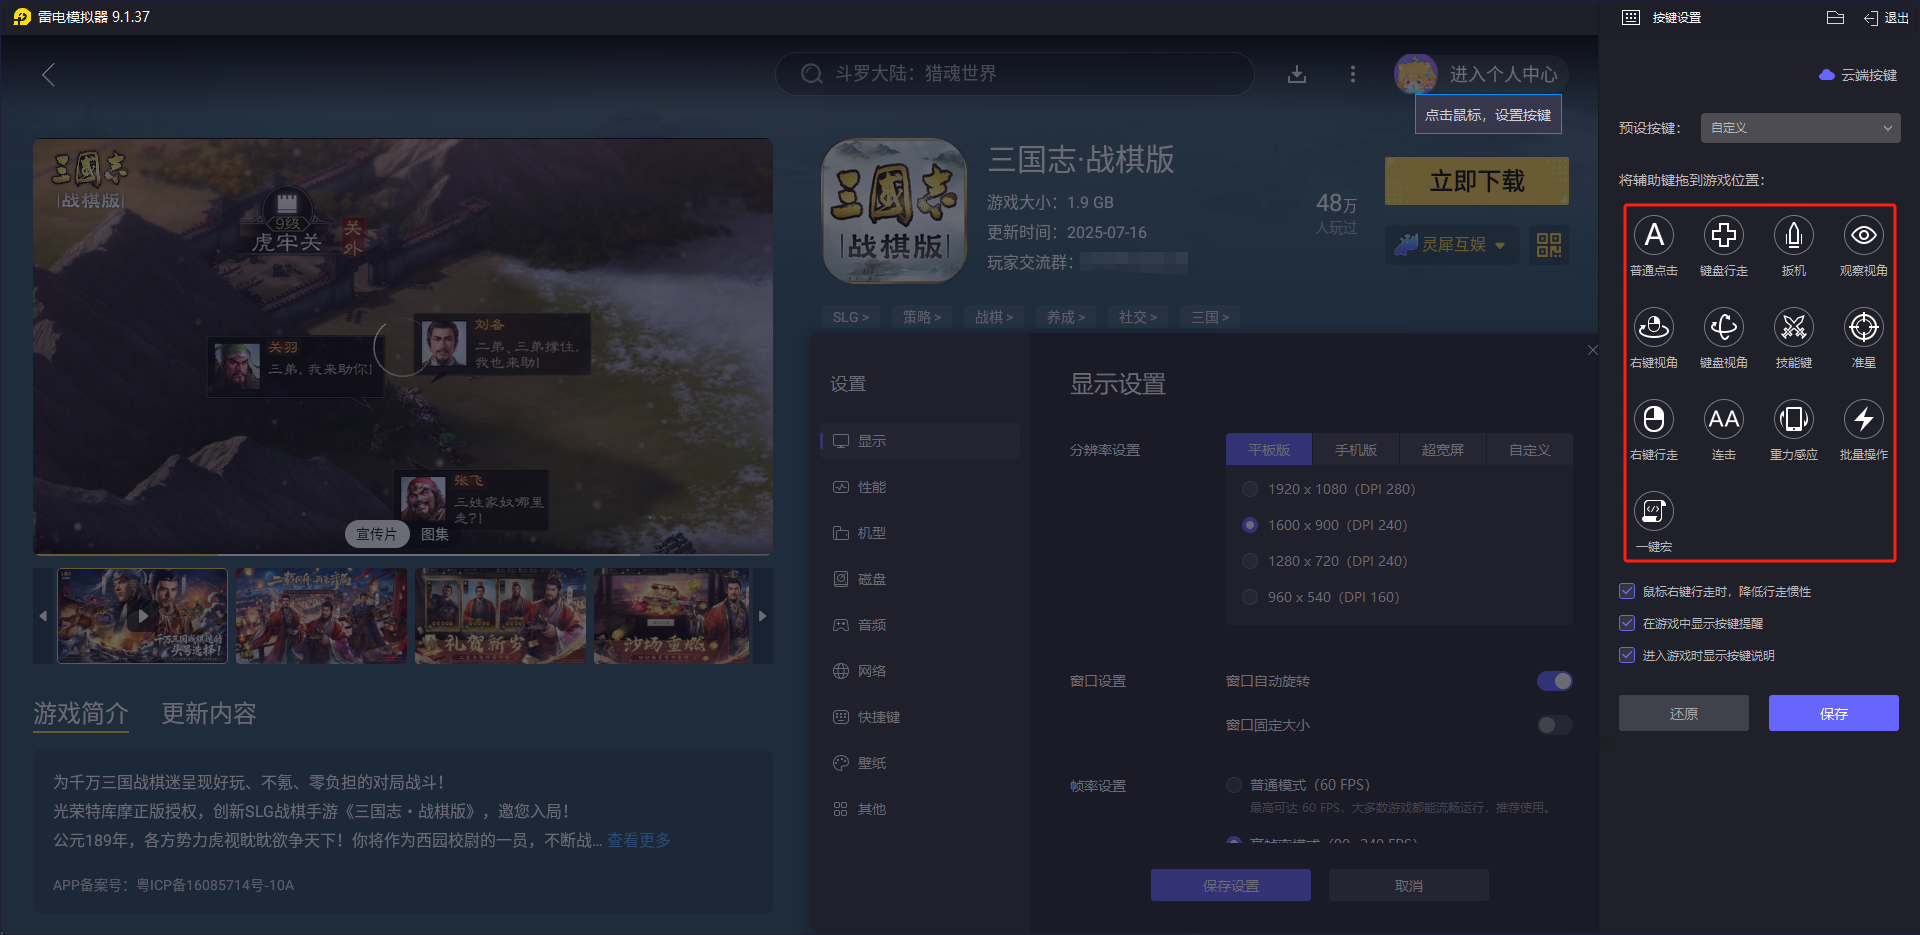Click the 取消 button
The width and height of the screenshot is (1920, 935).
coord(1409,885)
